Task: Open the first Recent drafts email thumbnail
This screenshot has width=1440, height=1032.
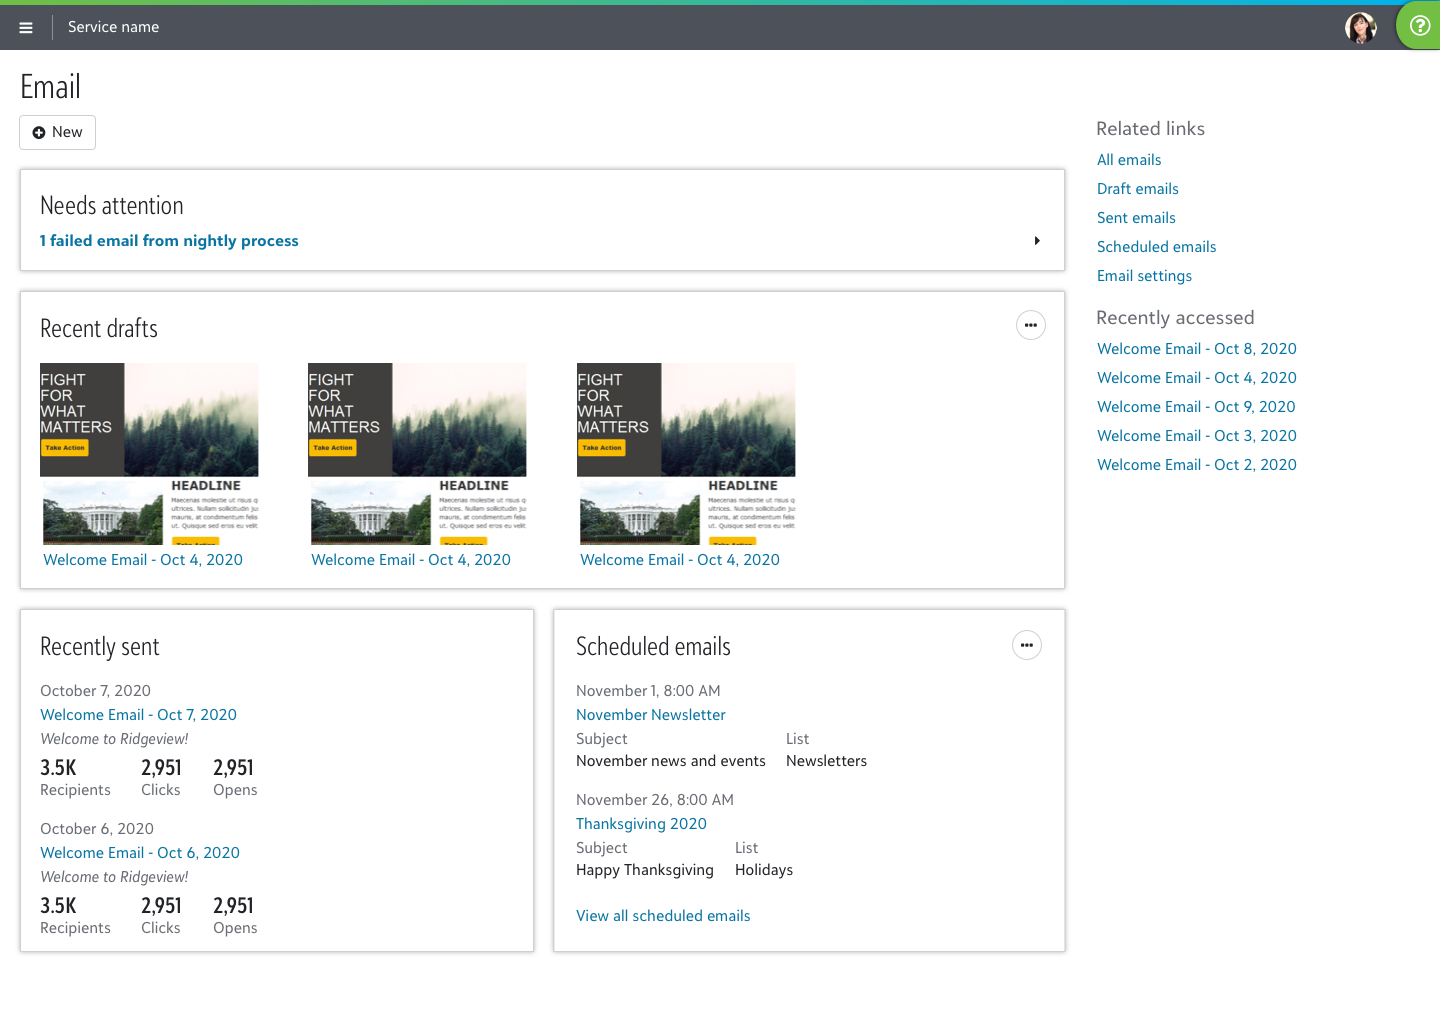Action: [149, 453]
